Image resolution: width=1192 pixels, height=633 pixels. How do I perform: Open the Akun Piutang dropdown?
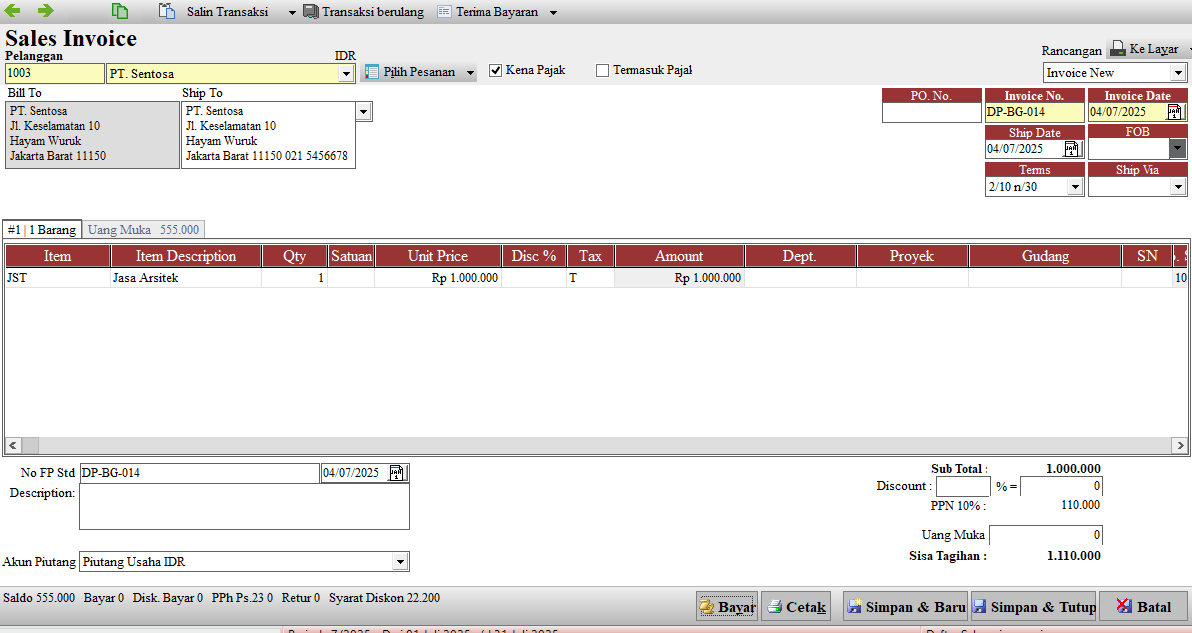(401, 562)
